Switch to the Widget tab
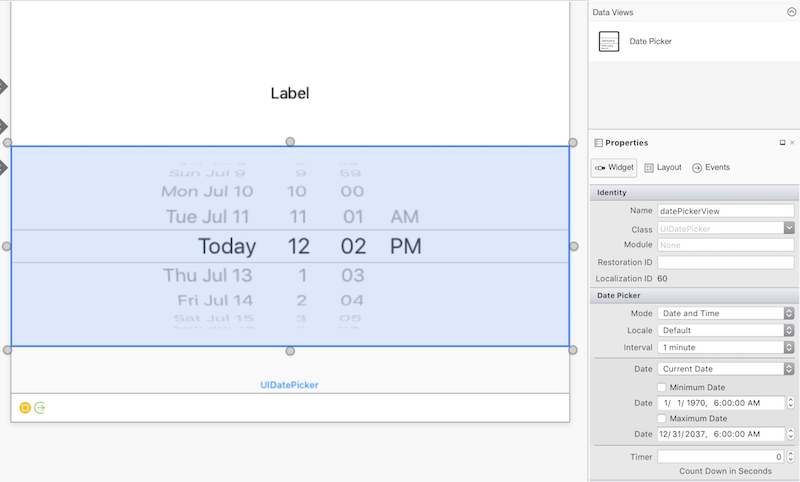The width and height of the screenshot is (800, 482). [x=614, y=168]
